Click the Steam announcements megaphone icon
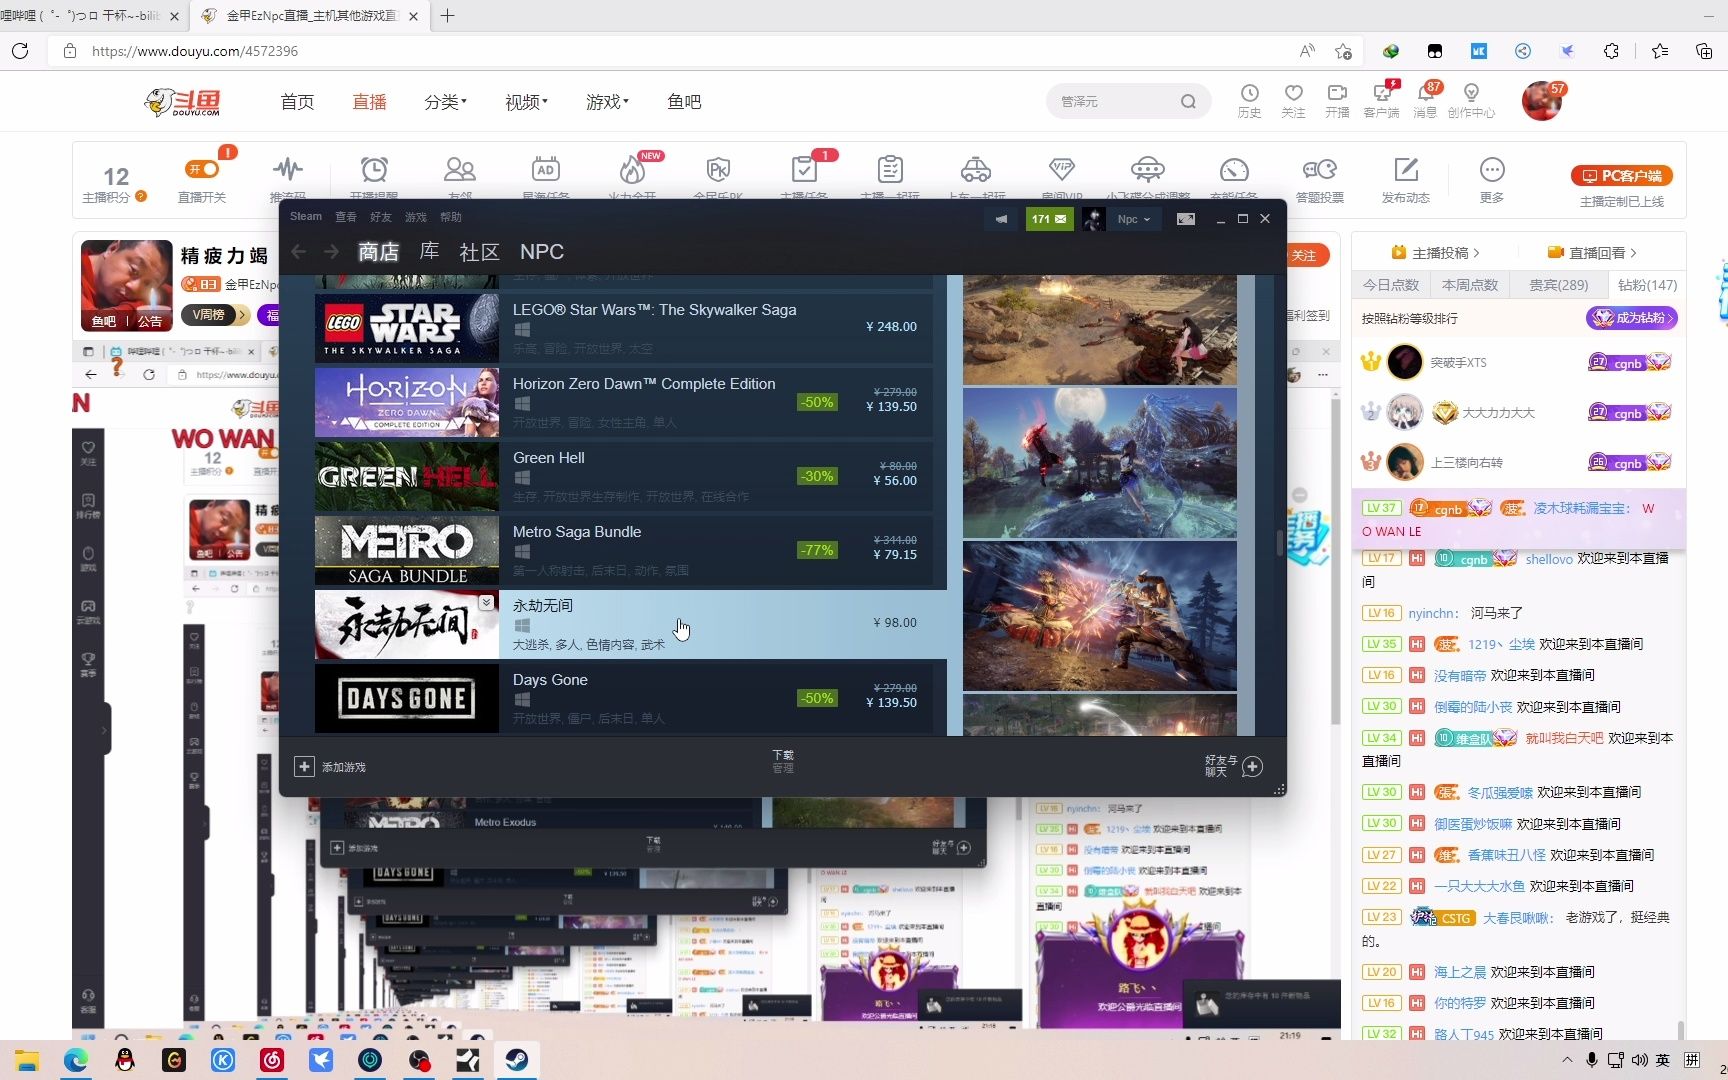 tap(1001, 219)
